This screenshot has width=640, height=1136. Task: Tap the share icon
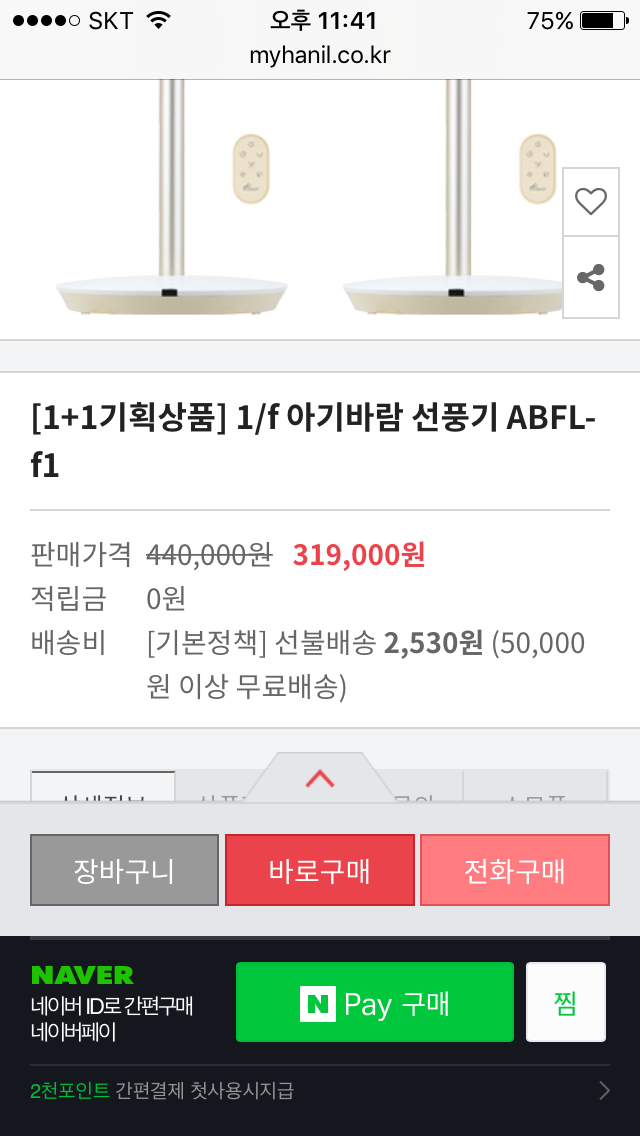591,278
